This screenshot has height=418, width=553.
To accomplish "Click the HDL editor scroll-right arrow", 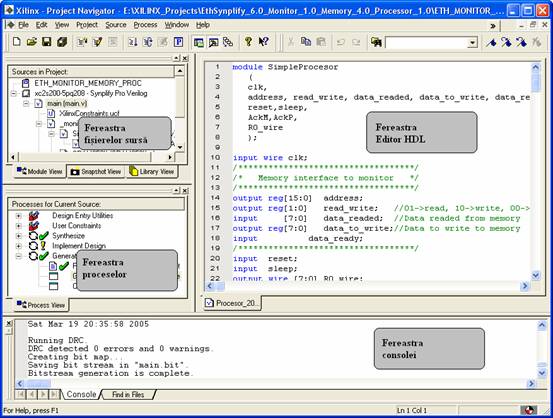I will (524, 286).
